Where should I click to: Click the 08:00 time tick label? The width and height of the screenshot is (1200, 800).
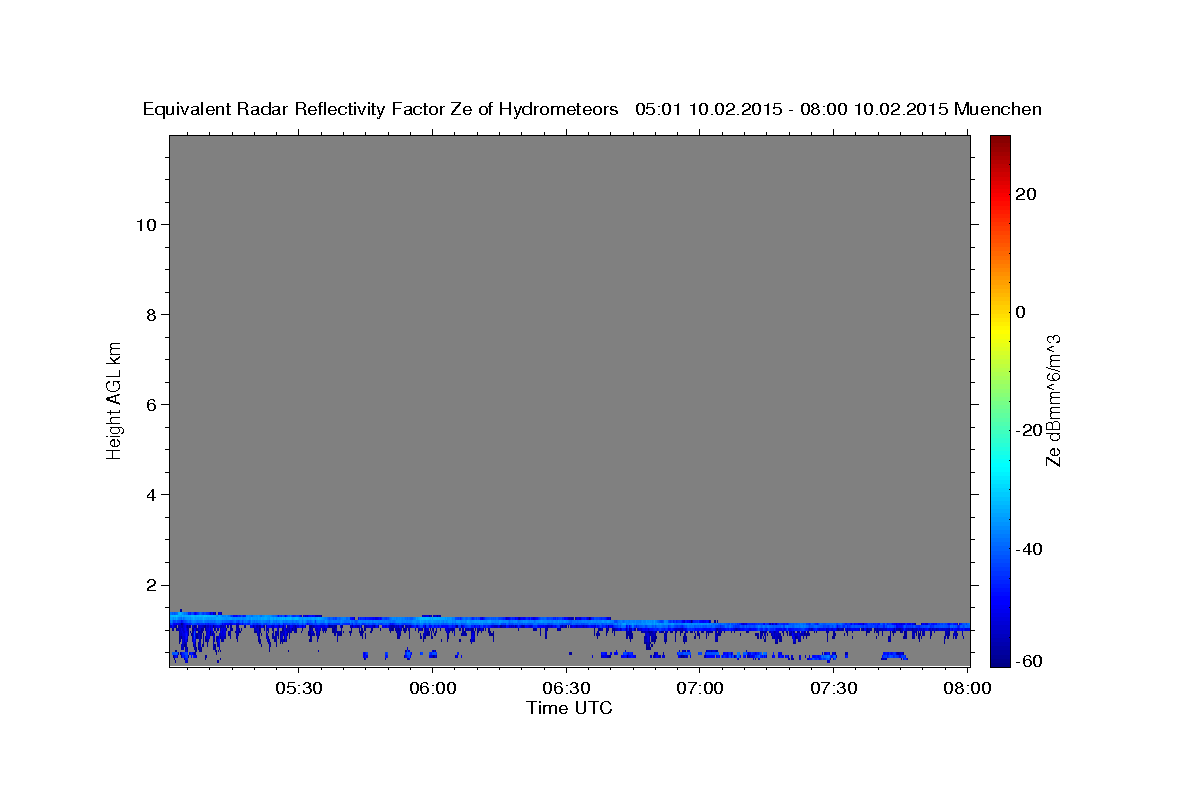[967, 688]
